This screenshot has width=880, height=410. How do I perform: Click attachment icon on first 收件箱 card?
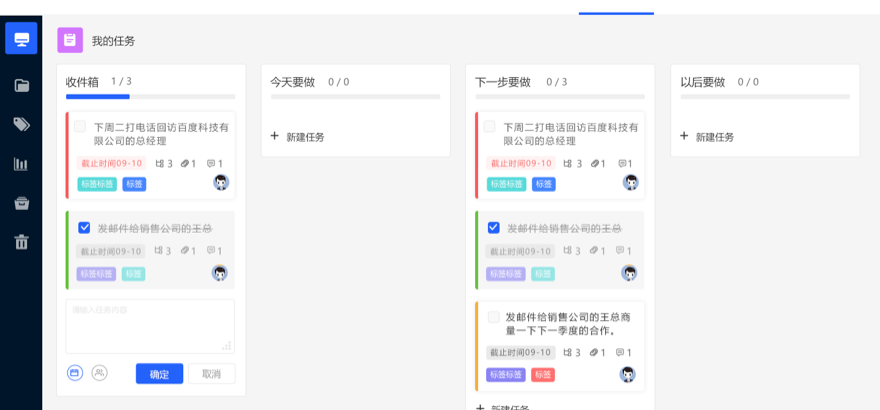[x=185, y=164]
